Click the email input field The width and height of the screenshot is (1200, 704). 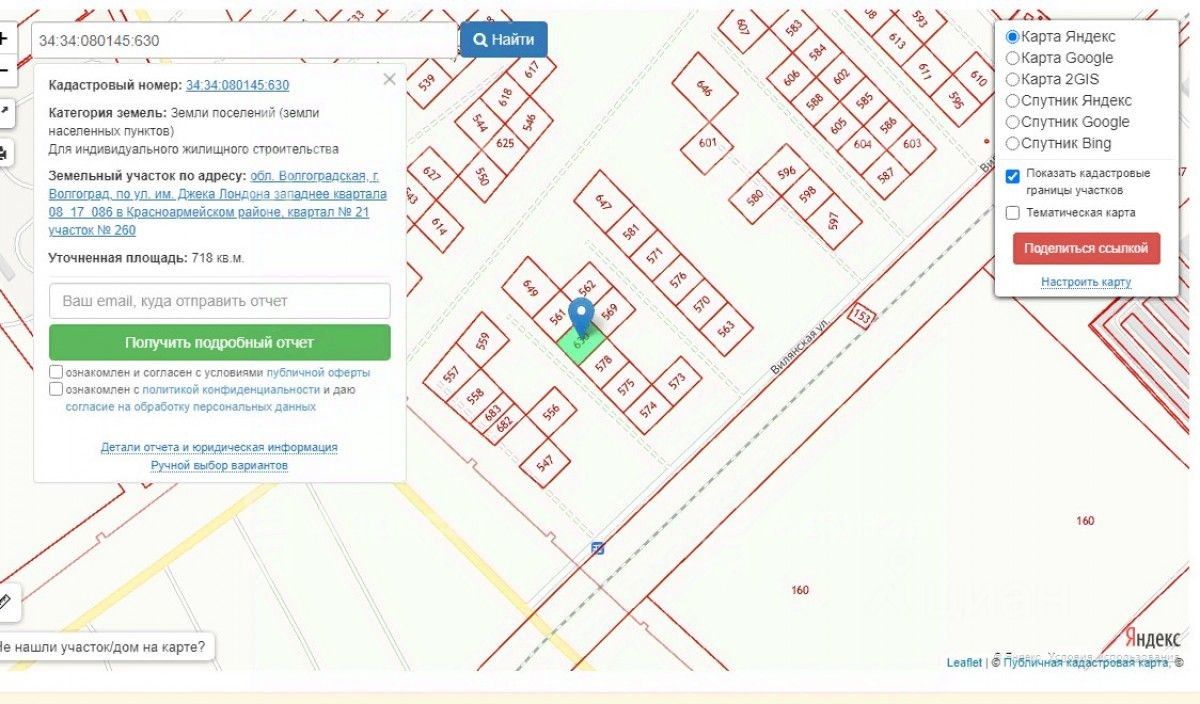click(x=219, y=301)
